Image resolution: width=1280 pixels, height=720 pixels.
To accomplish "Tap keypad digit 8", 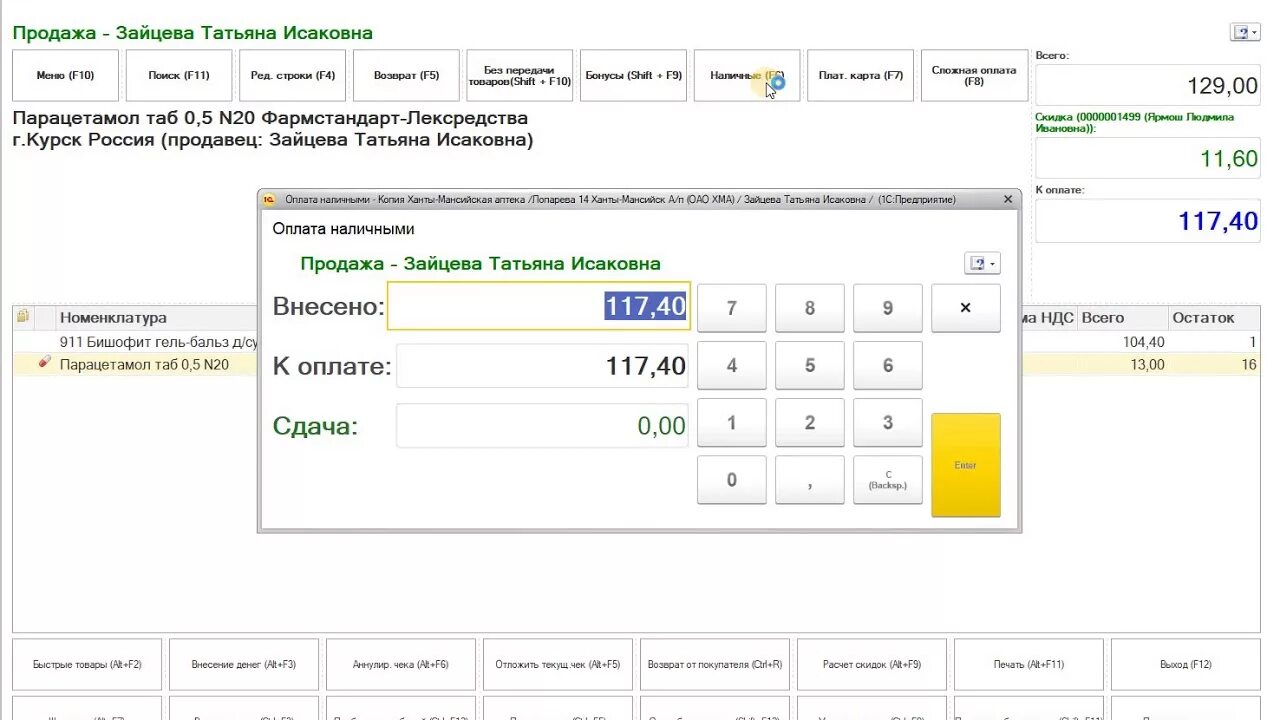I will point(810,308).
